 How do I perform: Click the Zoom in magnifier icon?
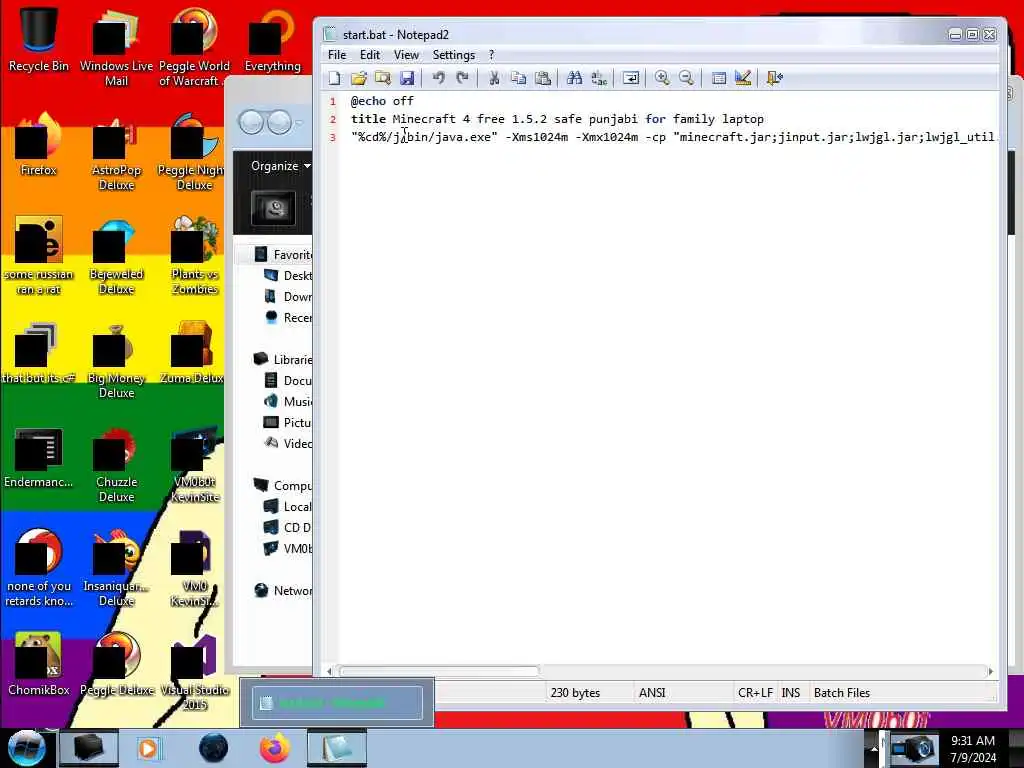(662, 78)
